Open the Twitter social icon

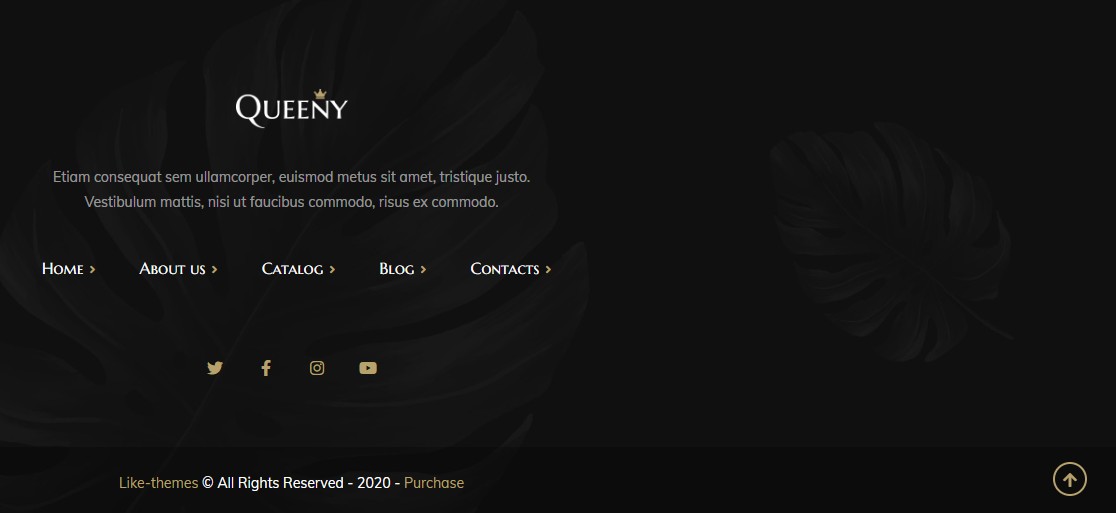(215, 368)
